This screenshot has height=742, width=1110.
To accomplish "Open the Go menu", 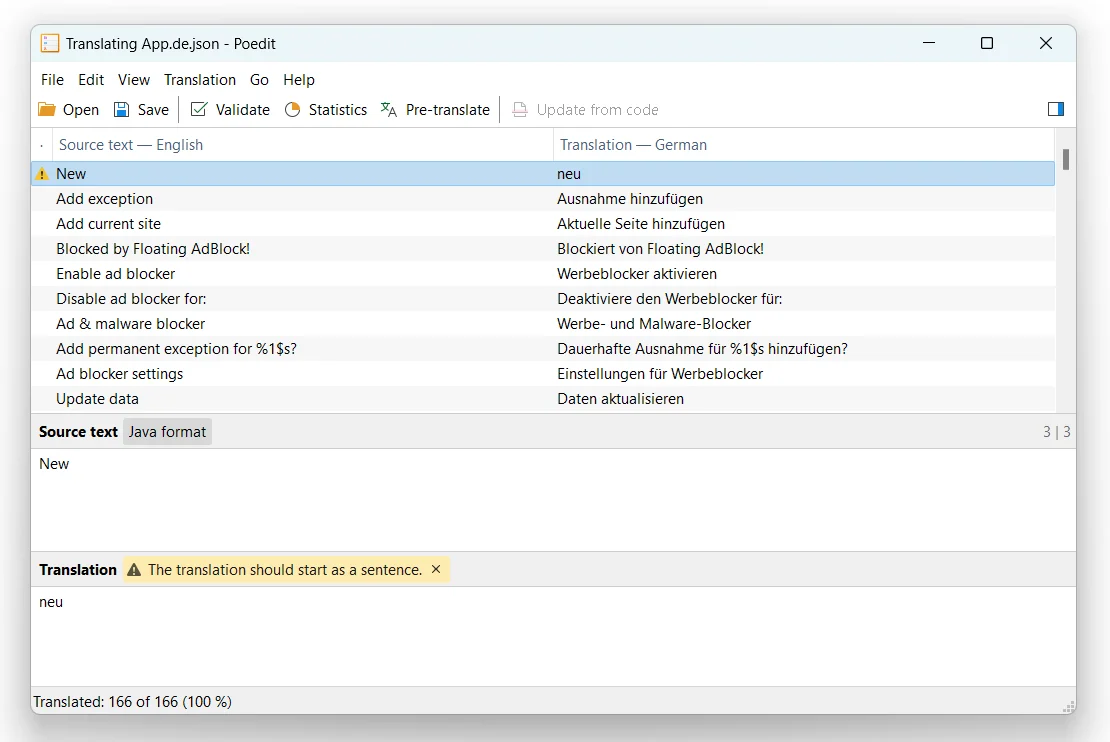I will click(259, 79).
